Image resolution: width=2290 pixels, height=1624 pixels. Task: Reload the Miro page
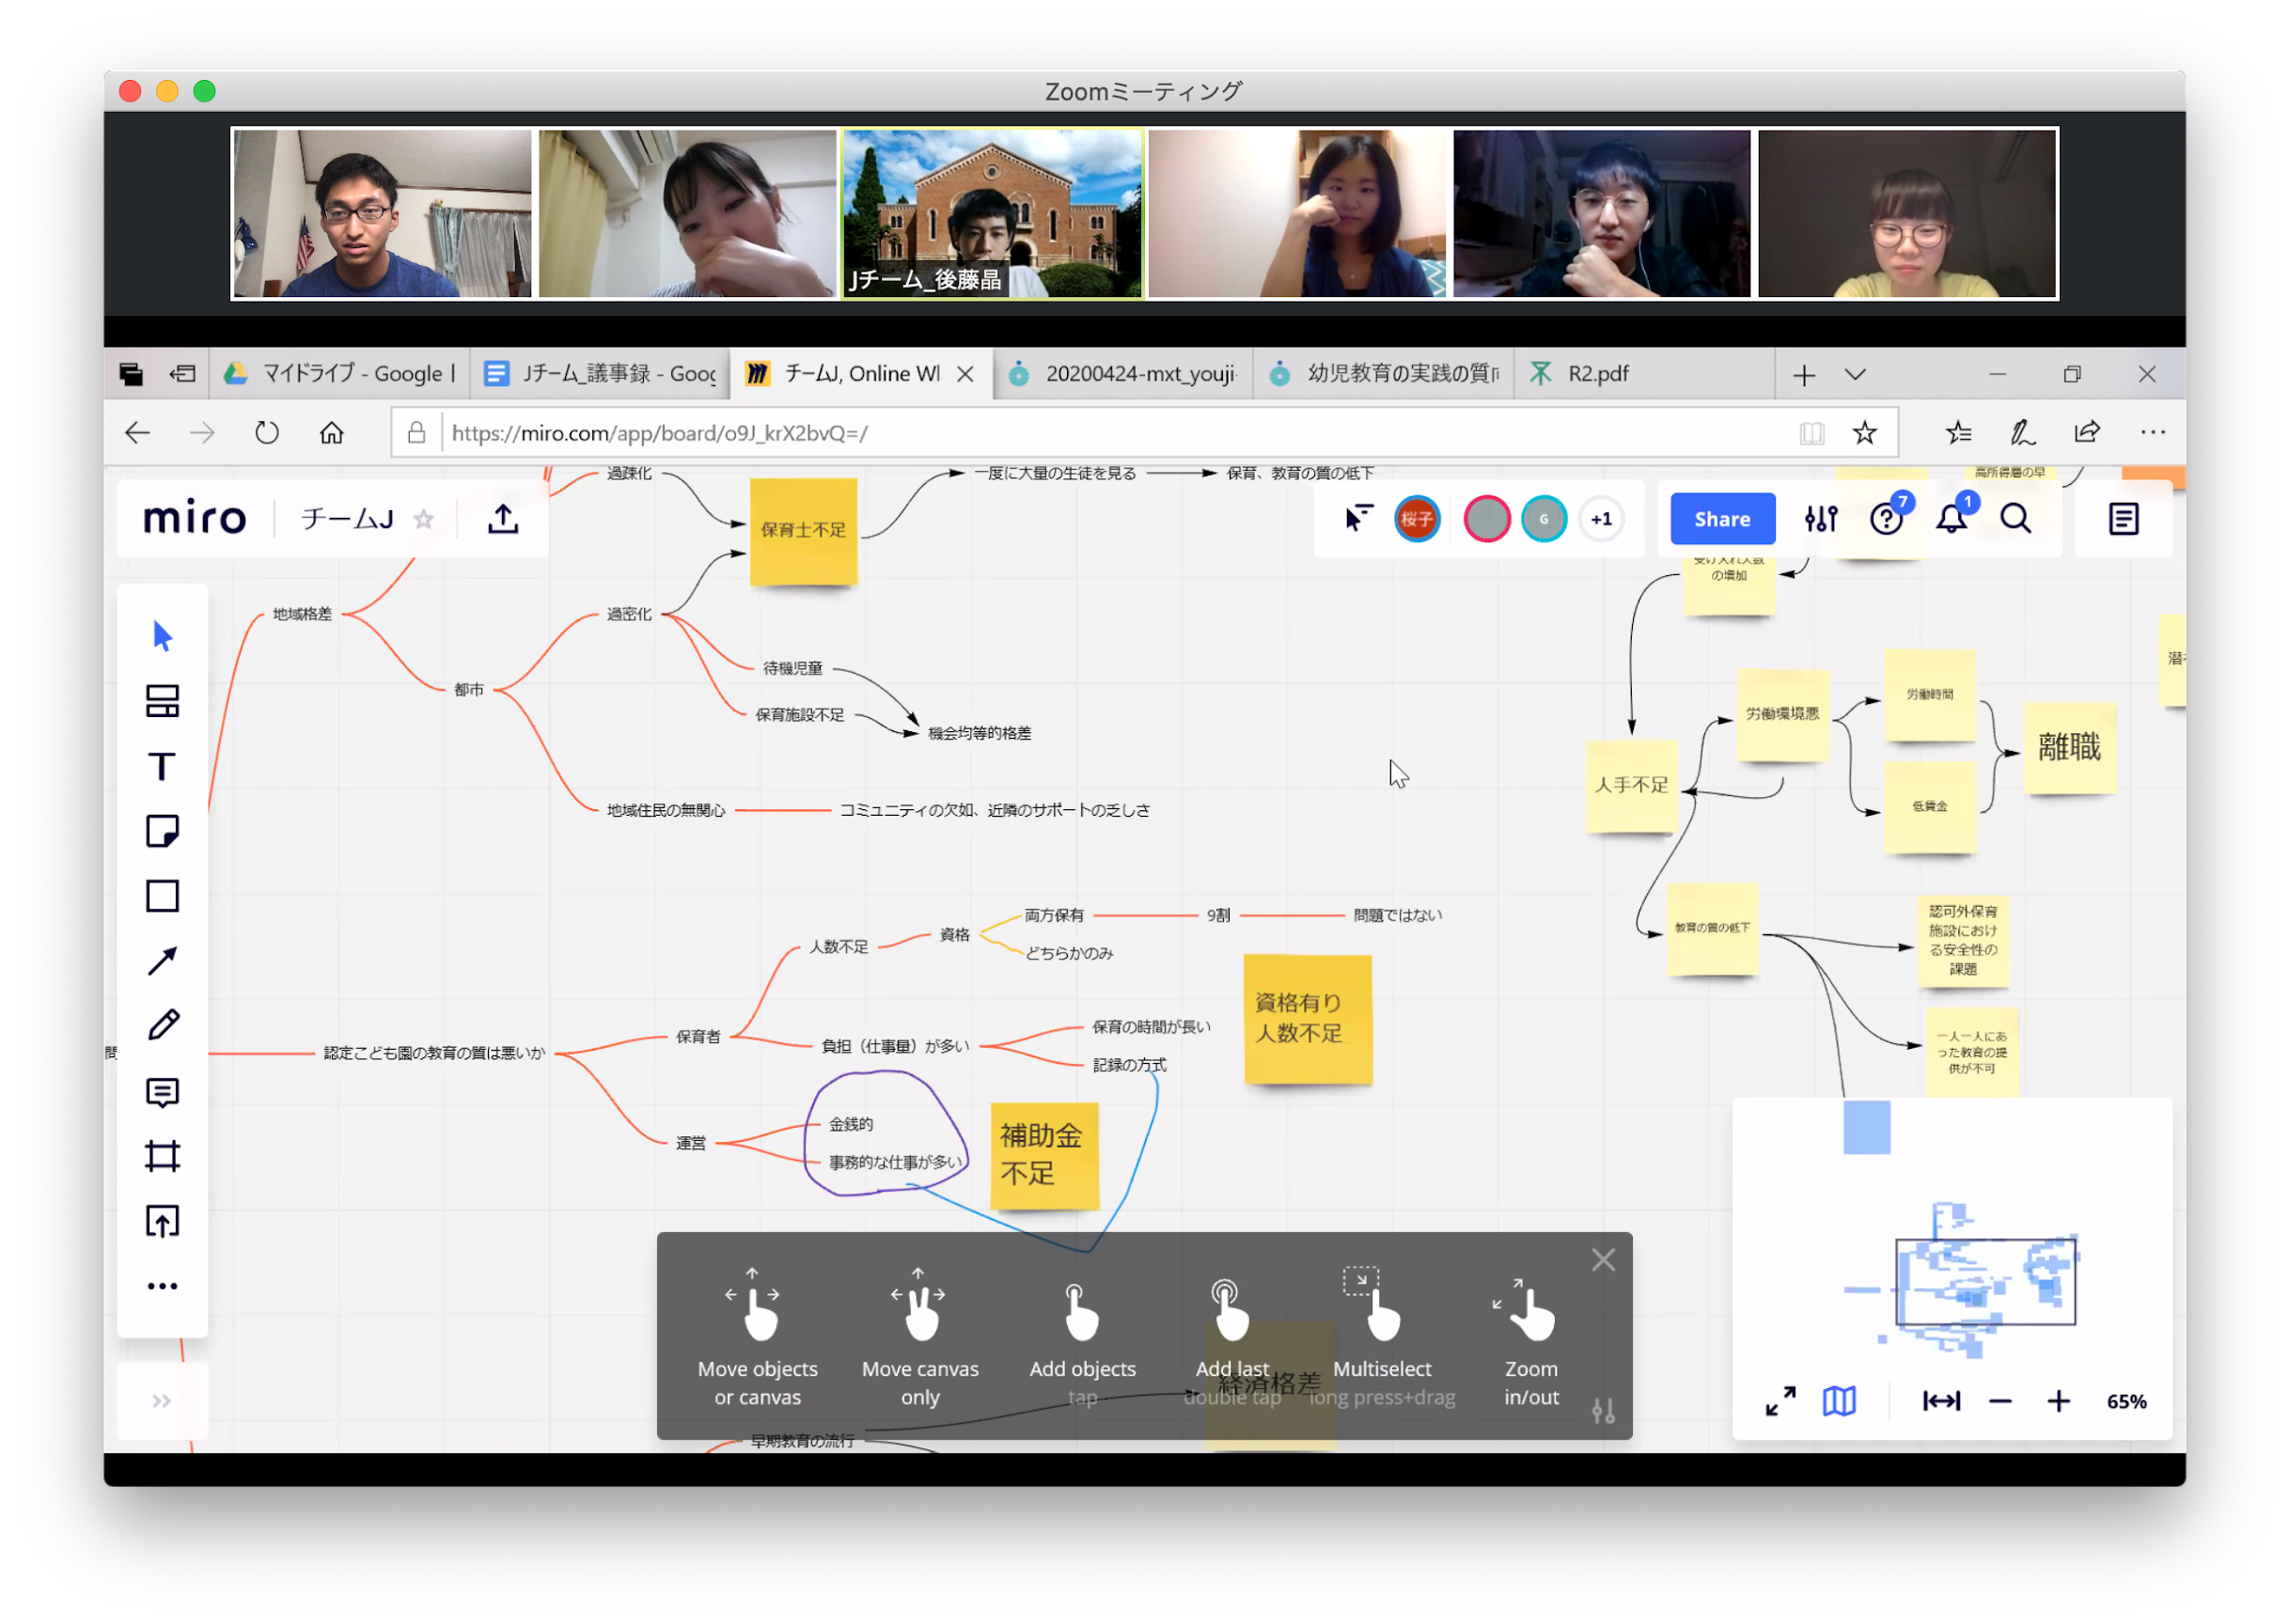tap(266, 433)
